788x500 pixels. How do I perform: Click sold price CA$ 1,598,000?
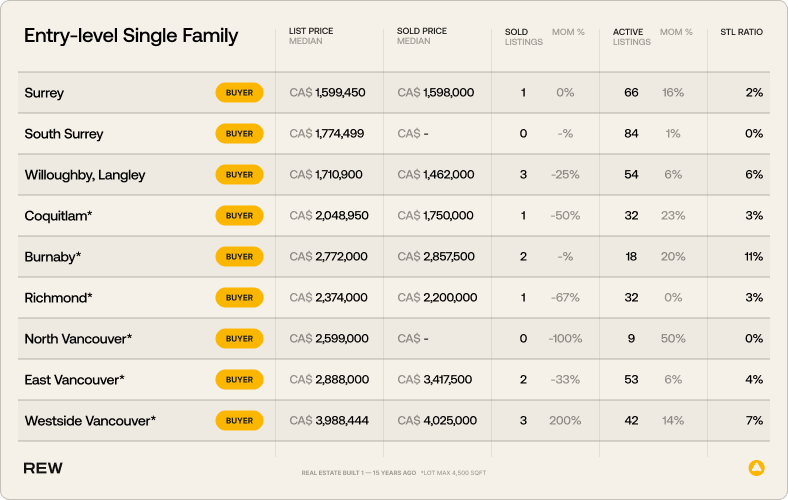point(436,92)
